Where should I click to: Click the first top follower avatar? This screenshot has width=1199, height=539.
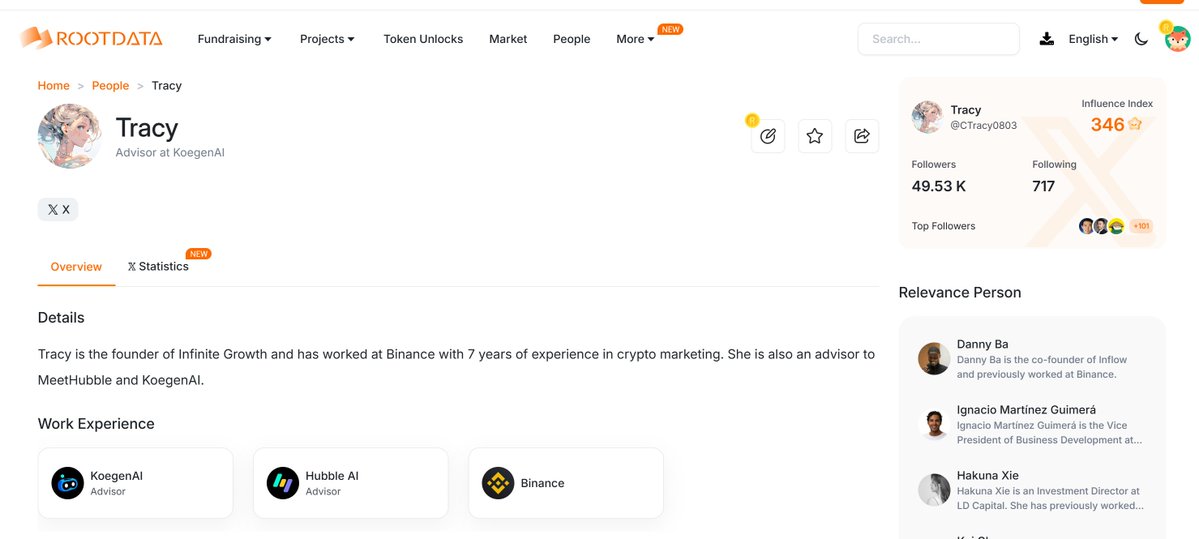coord(1087,226)
